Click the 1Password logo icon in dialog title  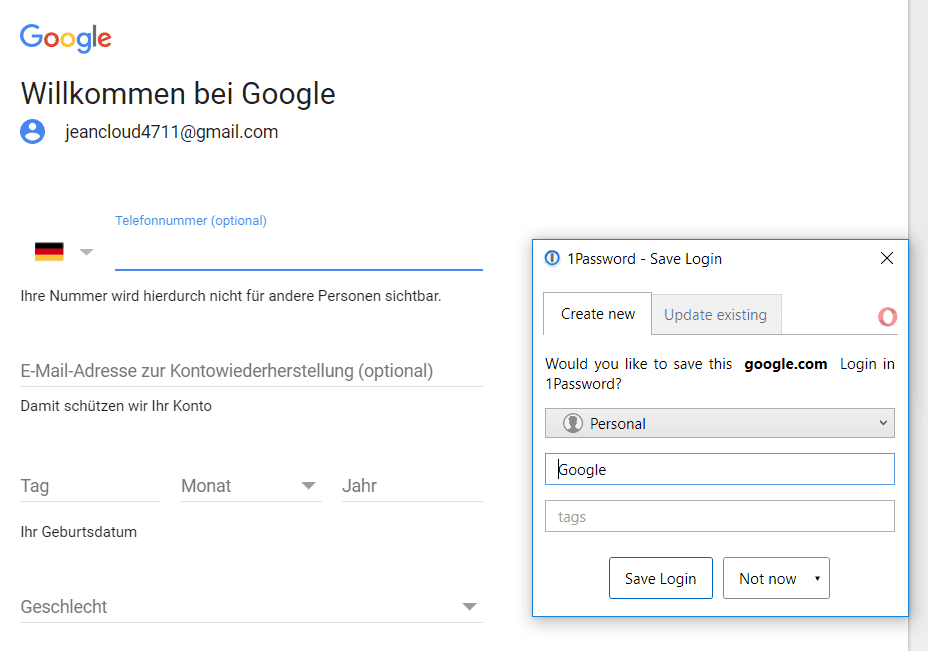pos(552,258)
